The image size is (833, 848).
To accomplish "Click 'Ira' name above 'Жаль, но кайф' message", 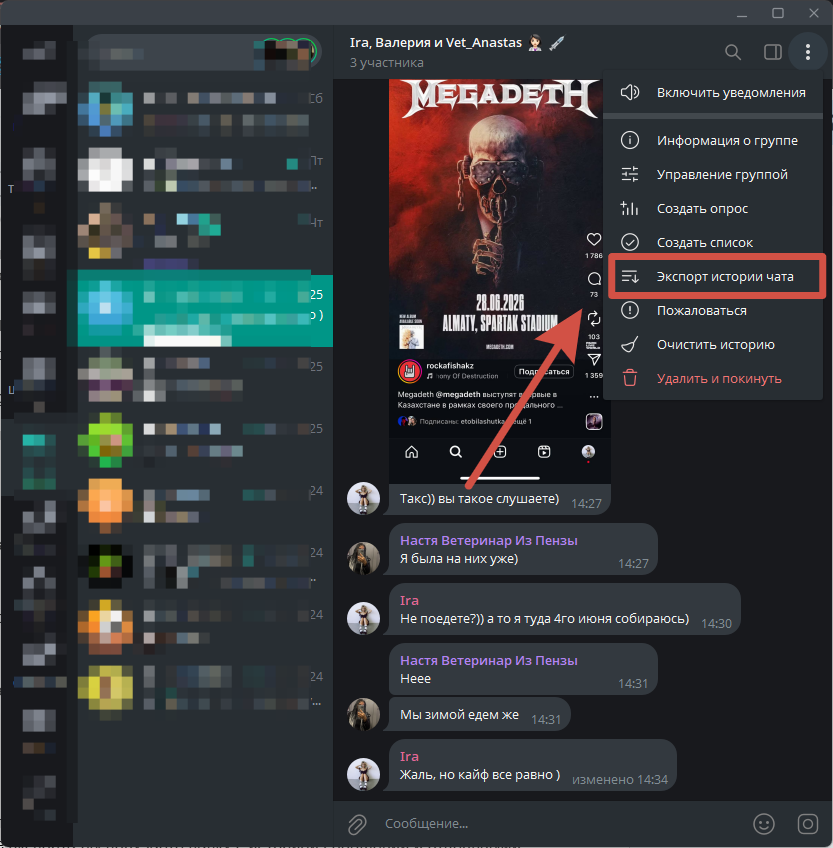I will tap(409, 757).
